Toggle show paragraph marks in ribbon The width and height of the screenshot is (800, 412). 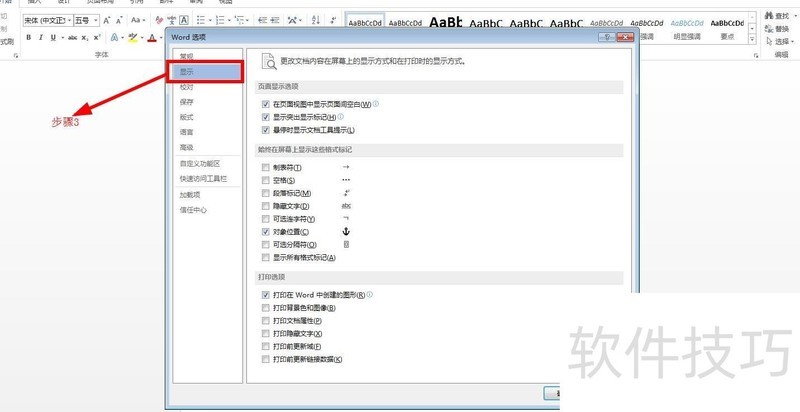[x=333, y=20]
